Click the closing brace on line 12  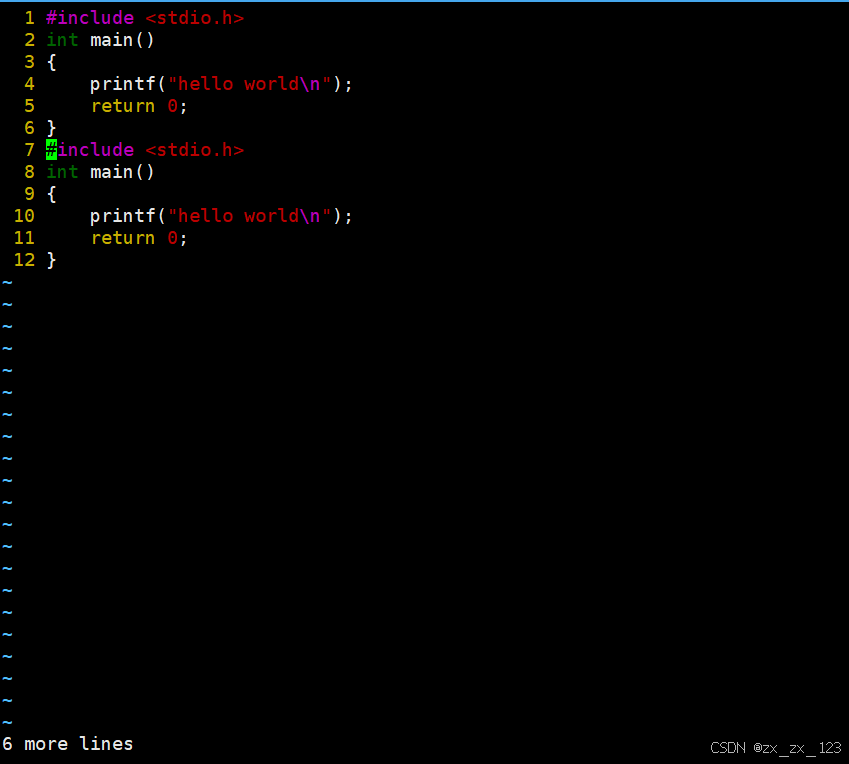point(51,260)
